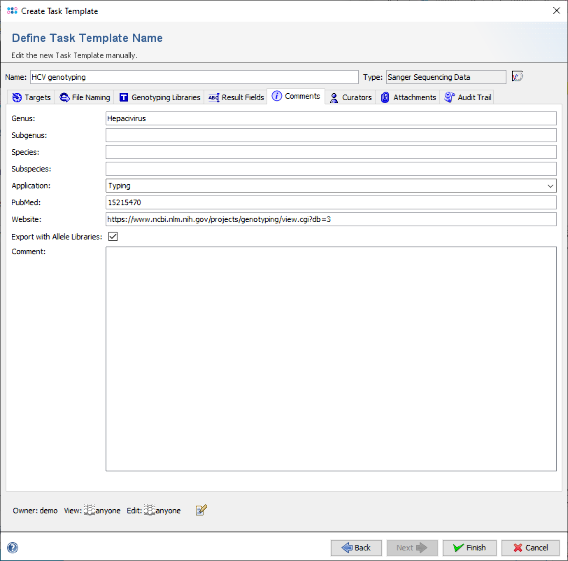Click the Cancel button
This screenshot has width=568, height=561.
(531, 548)
